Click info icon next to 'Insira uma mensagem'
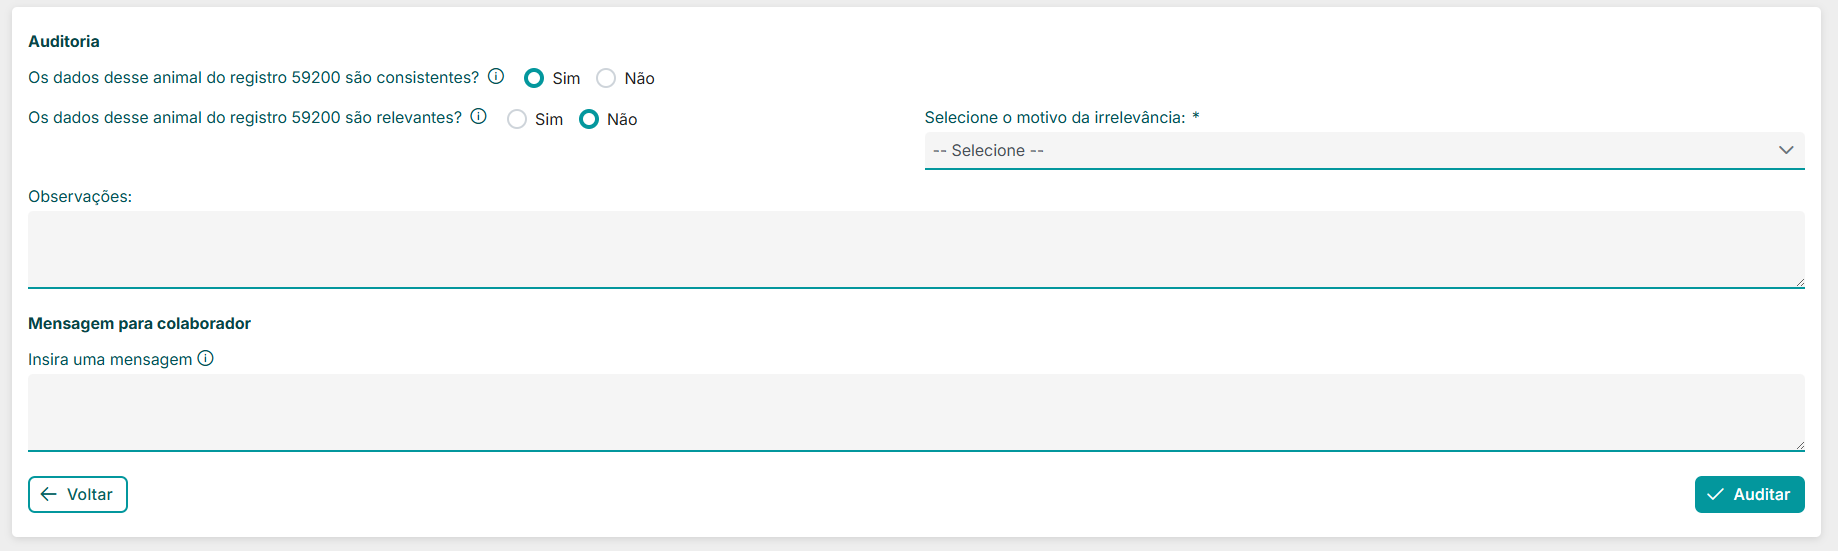Screen dimensions: 1838x551 click(x=206, y=359)
